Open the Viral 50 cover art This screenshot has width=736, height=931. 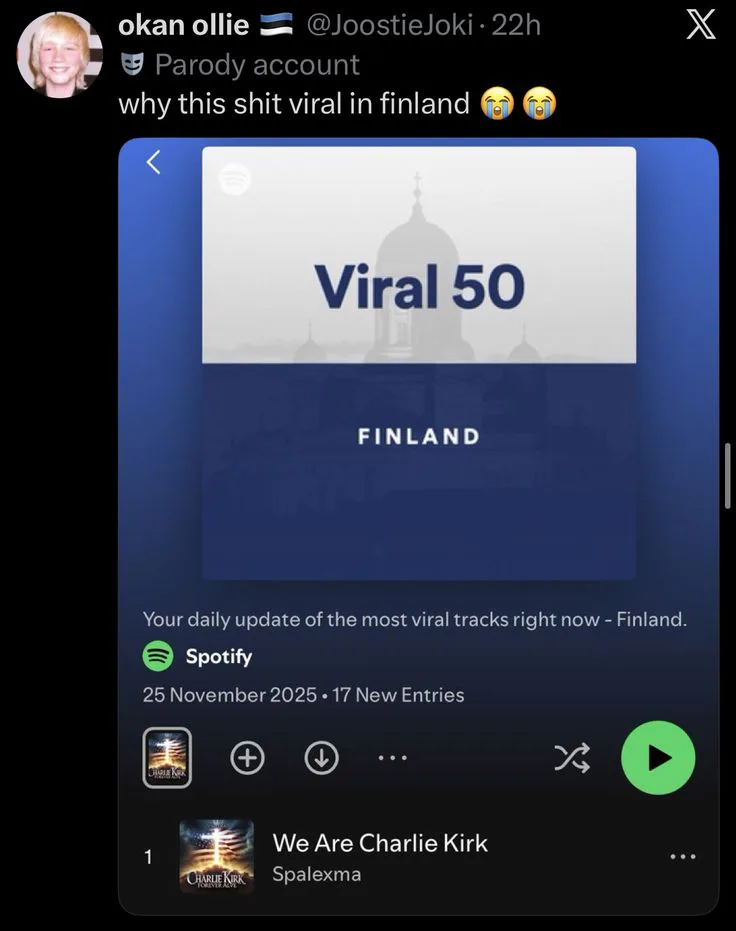tap(419, 363)
